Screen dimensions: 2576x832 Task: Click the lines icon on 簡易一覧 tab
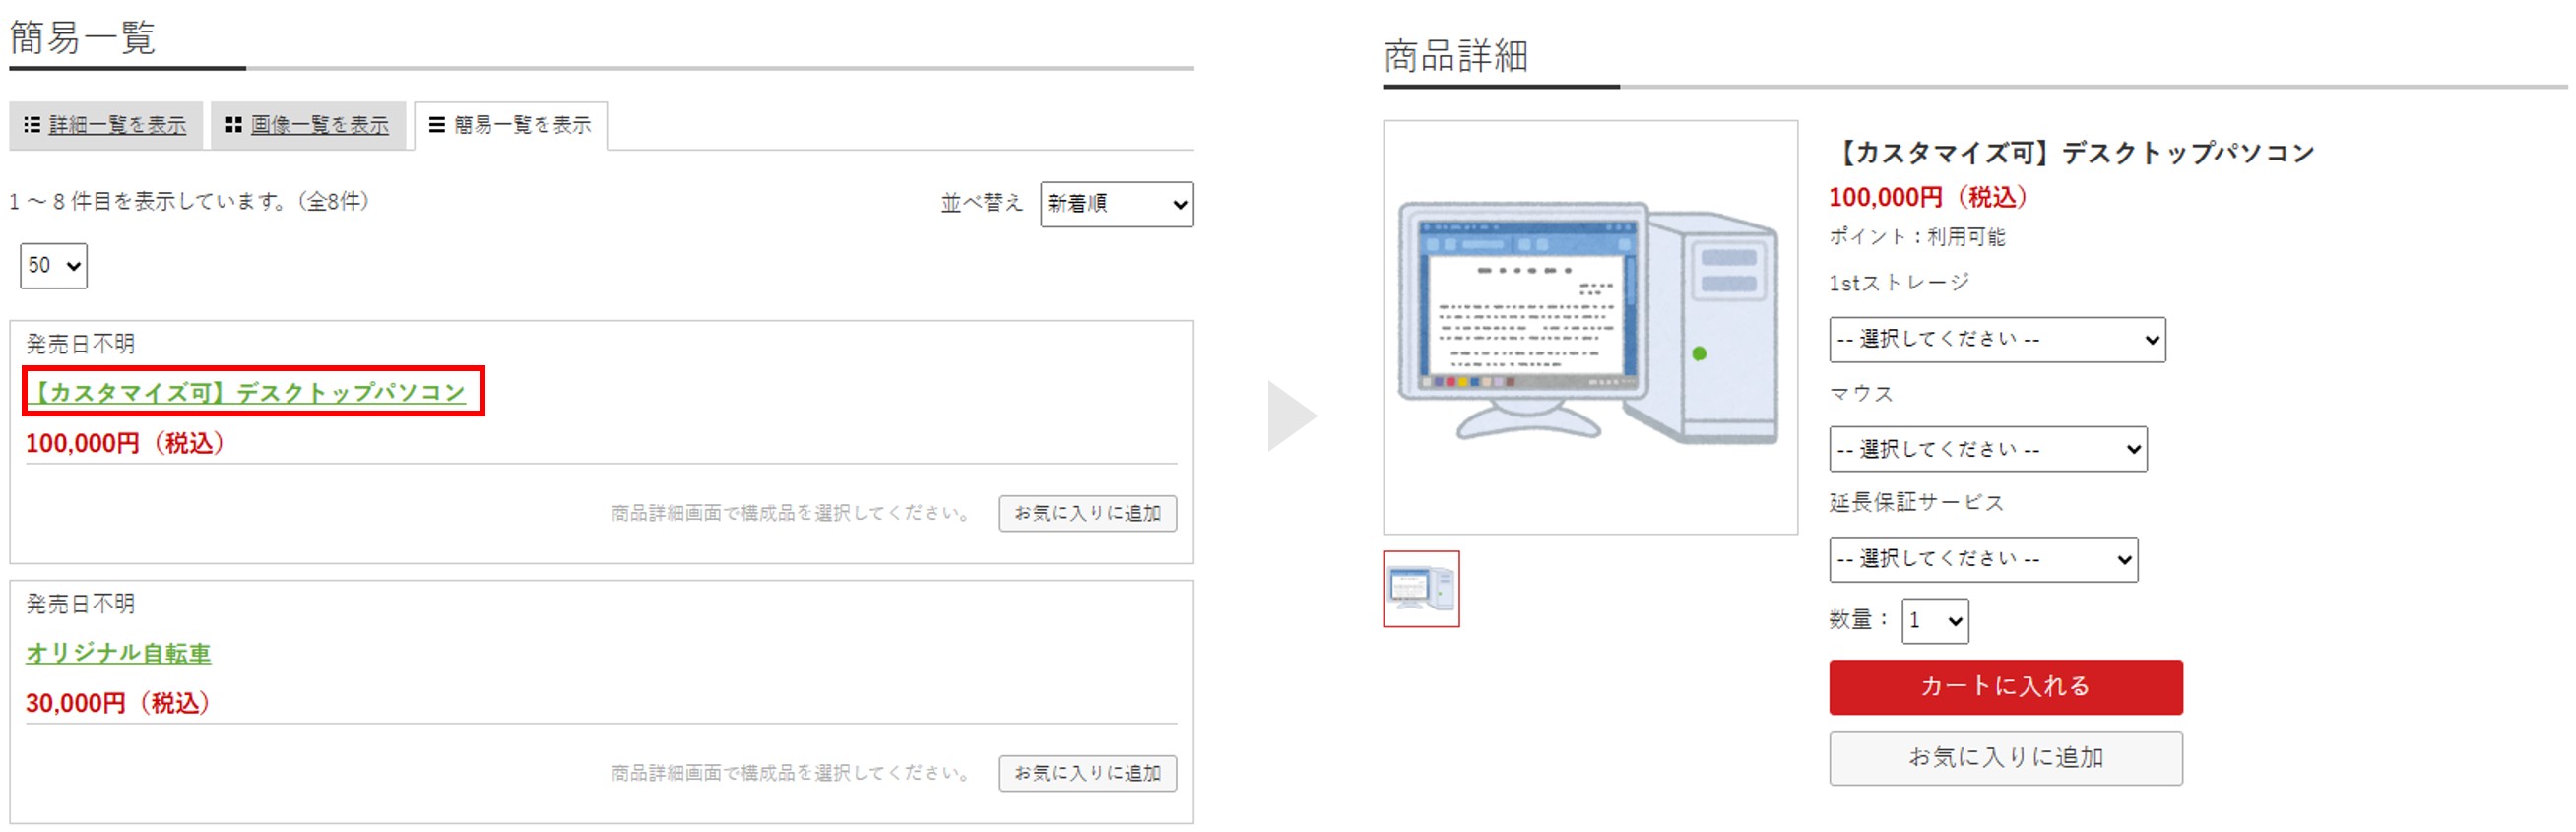click(437, 125)
